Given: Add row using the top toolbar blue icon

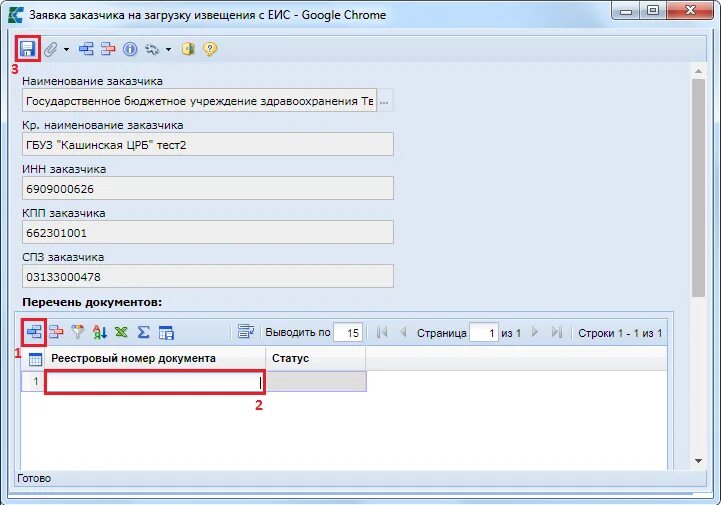Looking at the screenshot, I should (x=86, y=49).
